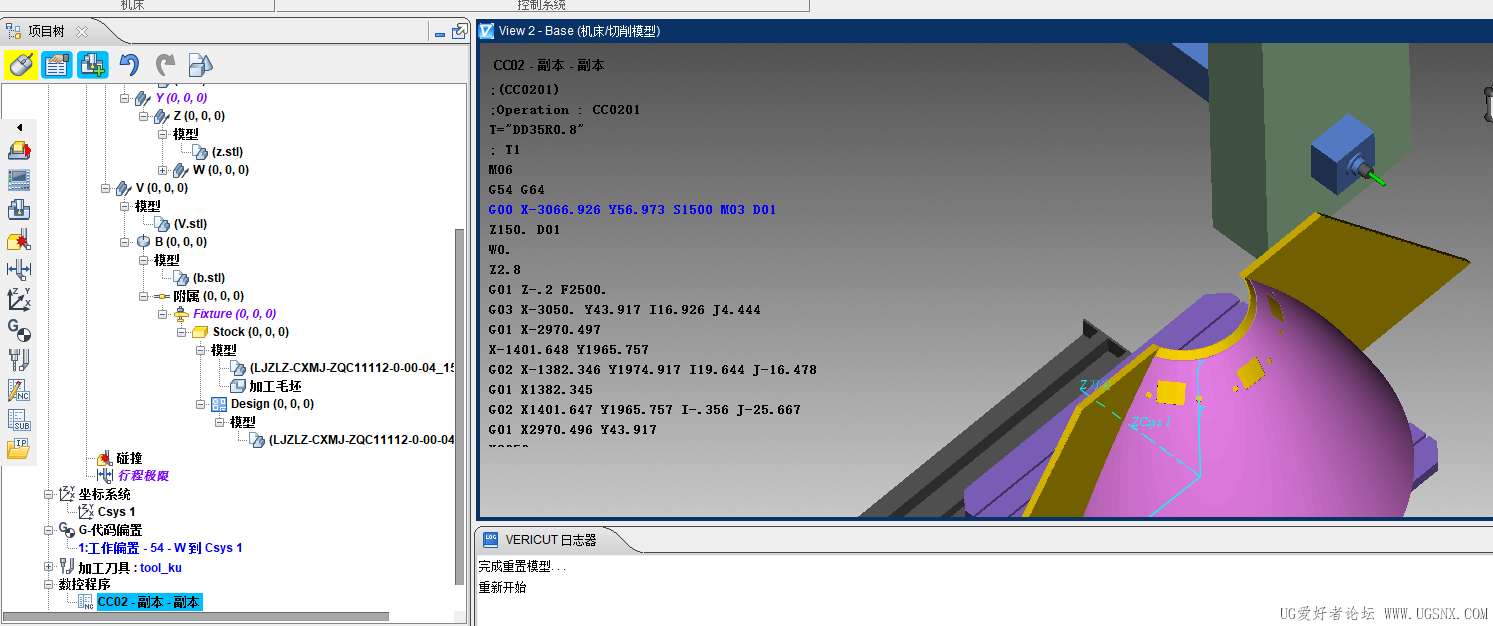Click the ZYX coordinate systems sidebar icon

19,299
